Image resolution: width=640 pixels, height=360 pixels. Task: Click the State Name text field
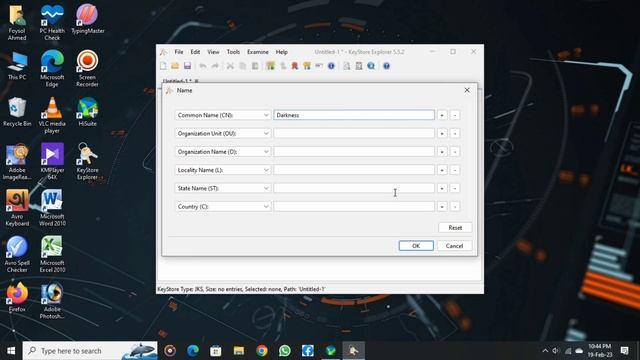tap(354, 188)
